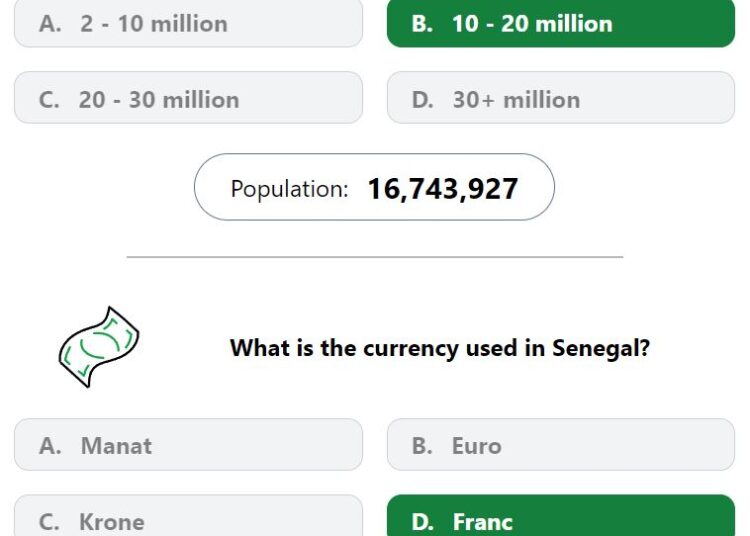Click the Senegal currency question text
The height and width of the screenshot is (536, 750).
point(440,348)
